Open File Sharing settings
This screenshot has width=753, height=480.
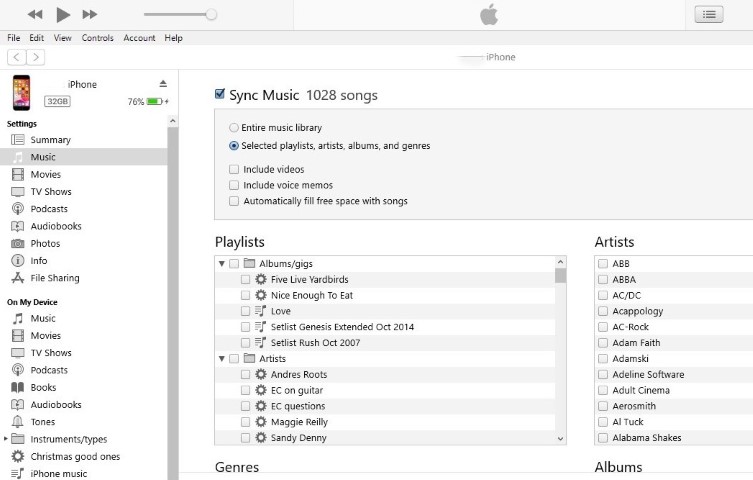pyautogui.click(x=54, y=278)
